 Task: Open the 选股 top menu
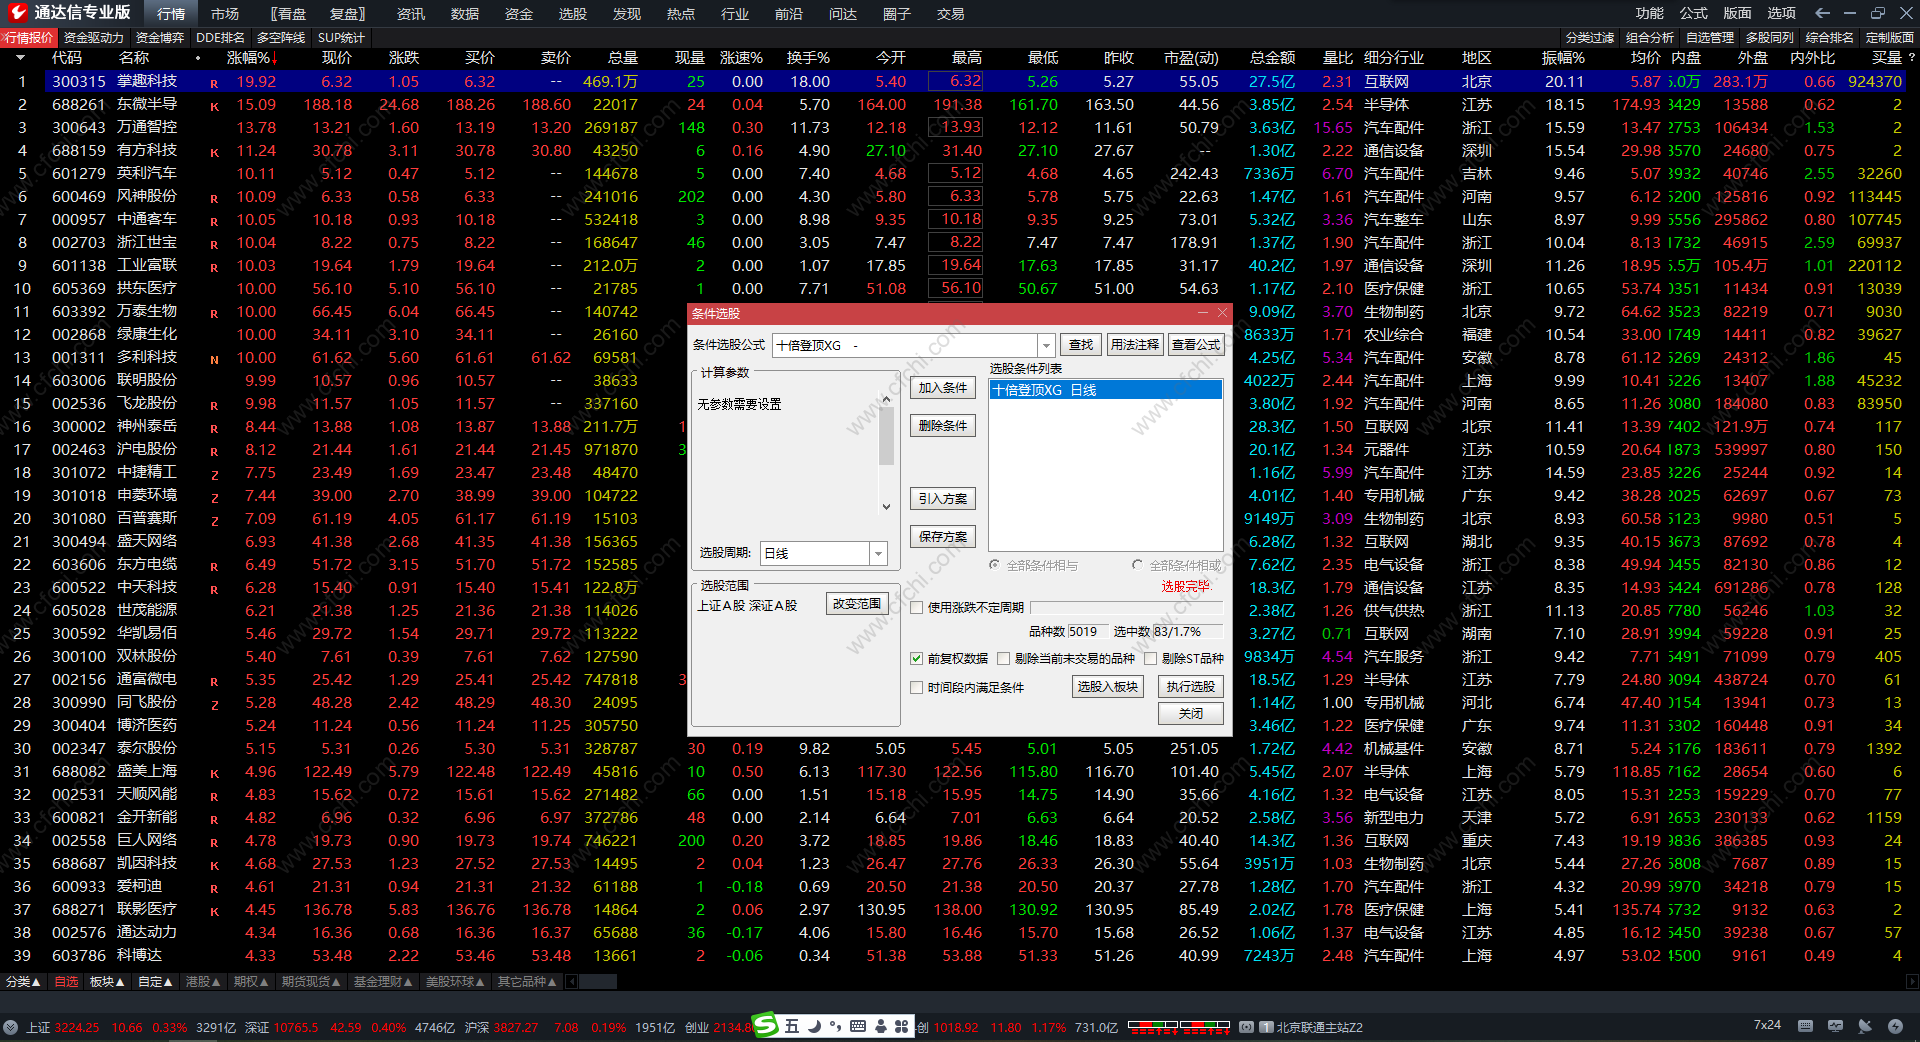pyautogui.click(x=573, y=13)
